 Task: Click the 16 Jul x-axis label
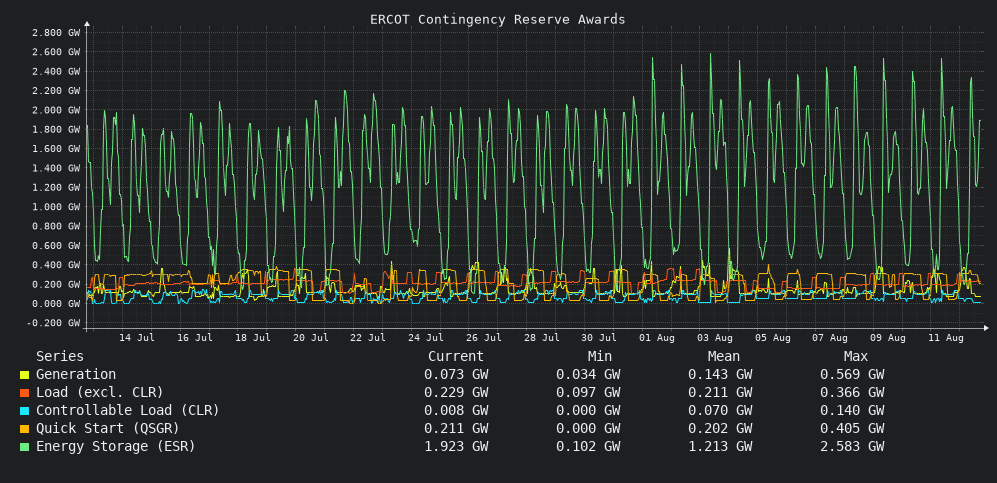point(195,338)
